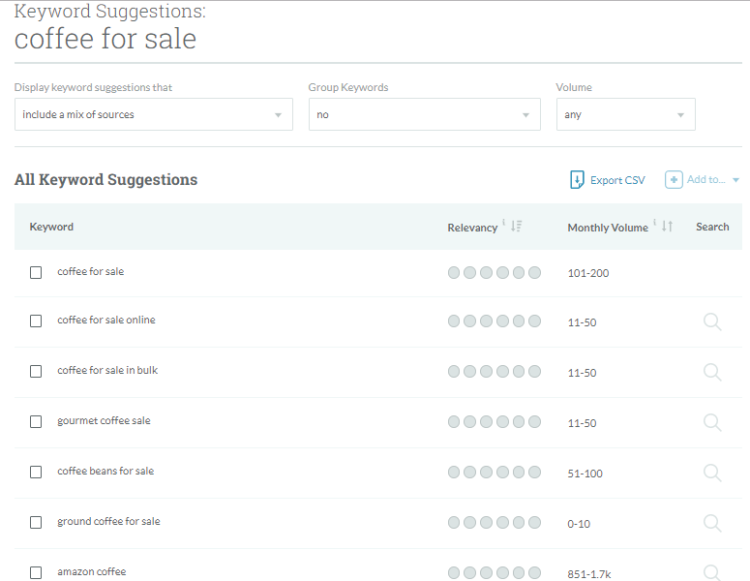The width and height of the screenshot is (750, 581).
Task: Open the 'Add to...' menu
Action: click(702, 180)
